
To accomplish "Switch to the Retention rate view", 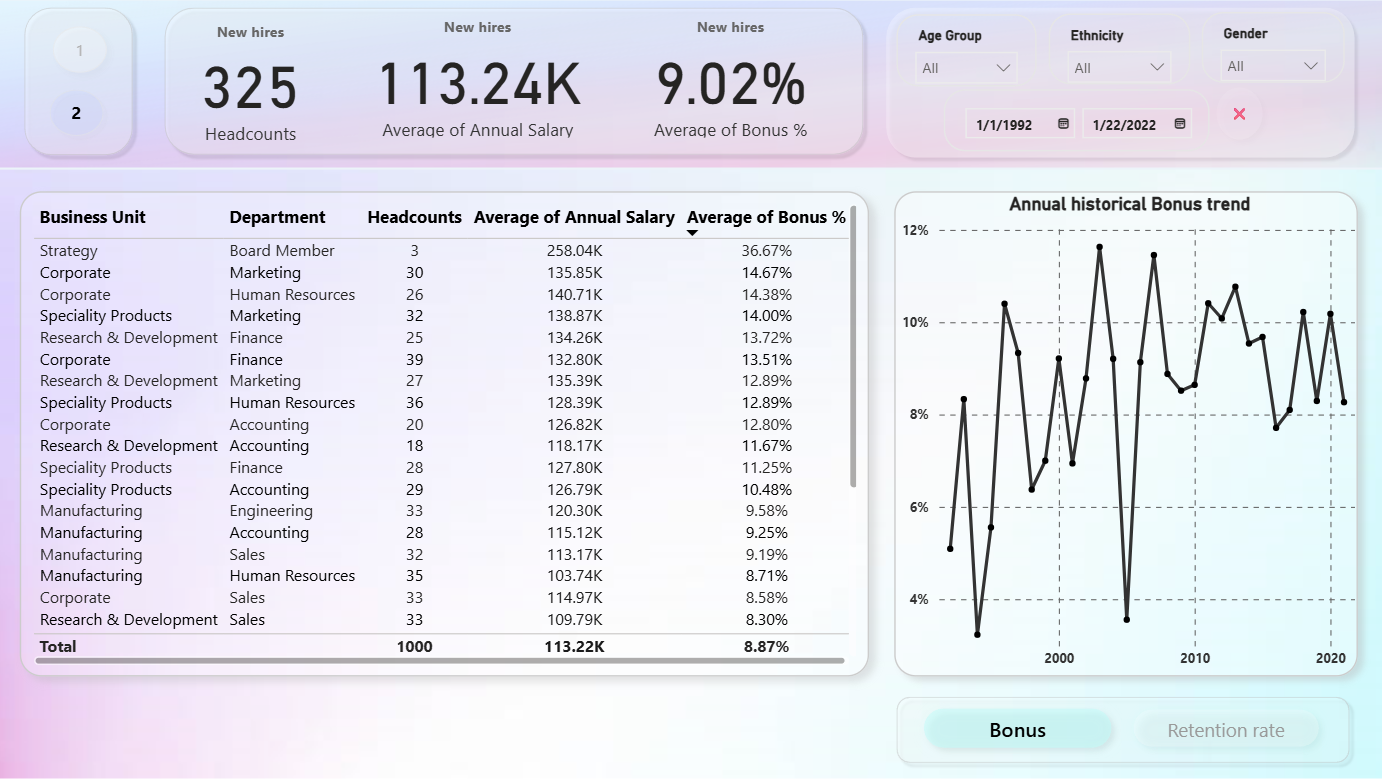I will [1226, 730].
